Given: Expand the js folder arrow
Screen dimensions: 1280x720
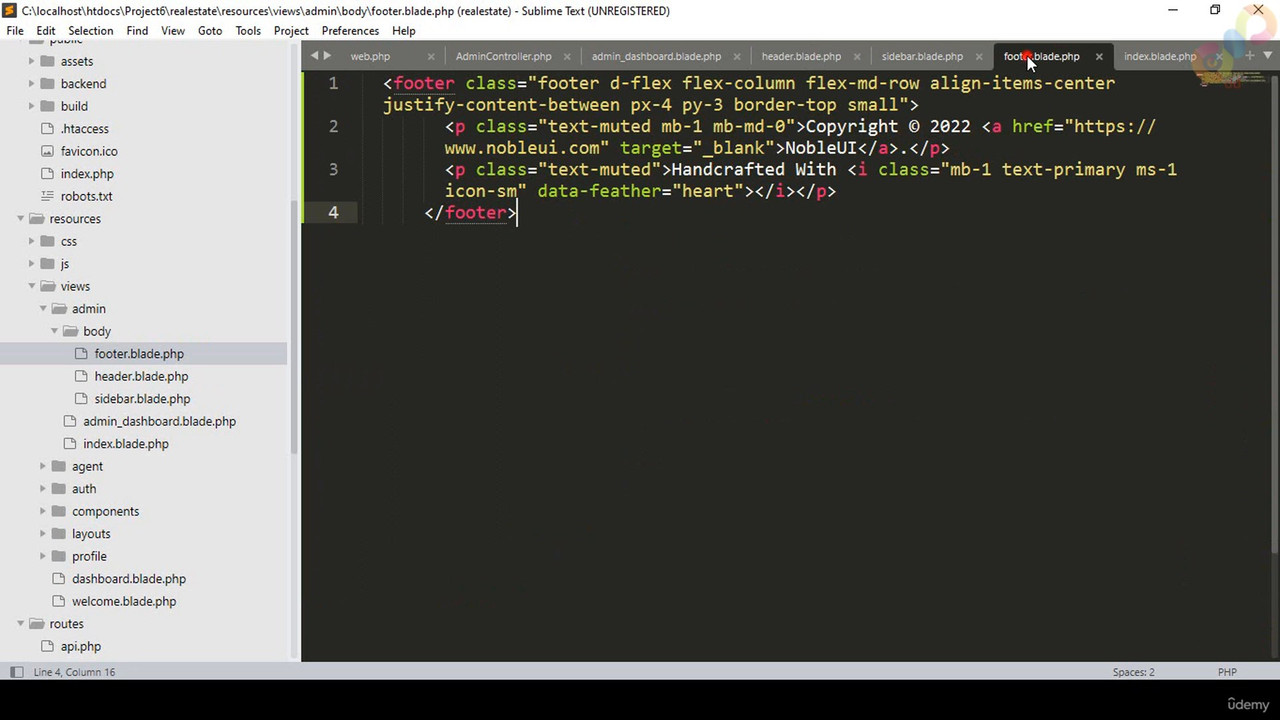Looking at the screenshot, I should click(x=32, y=264).
